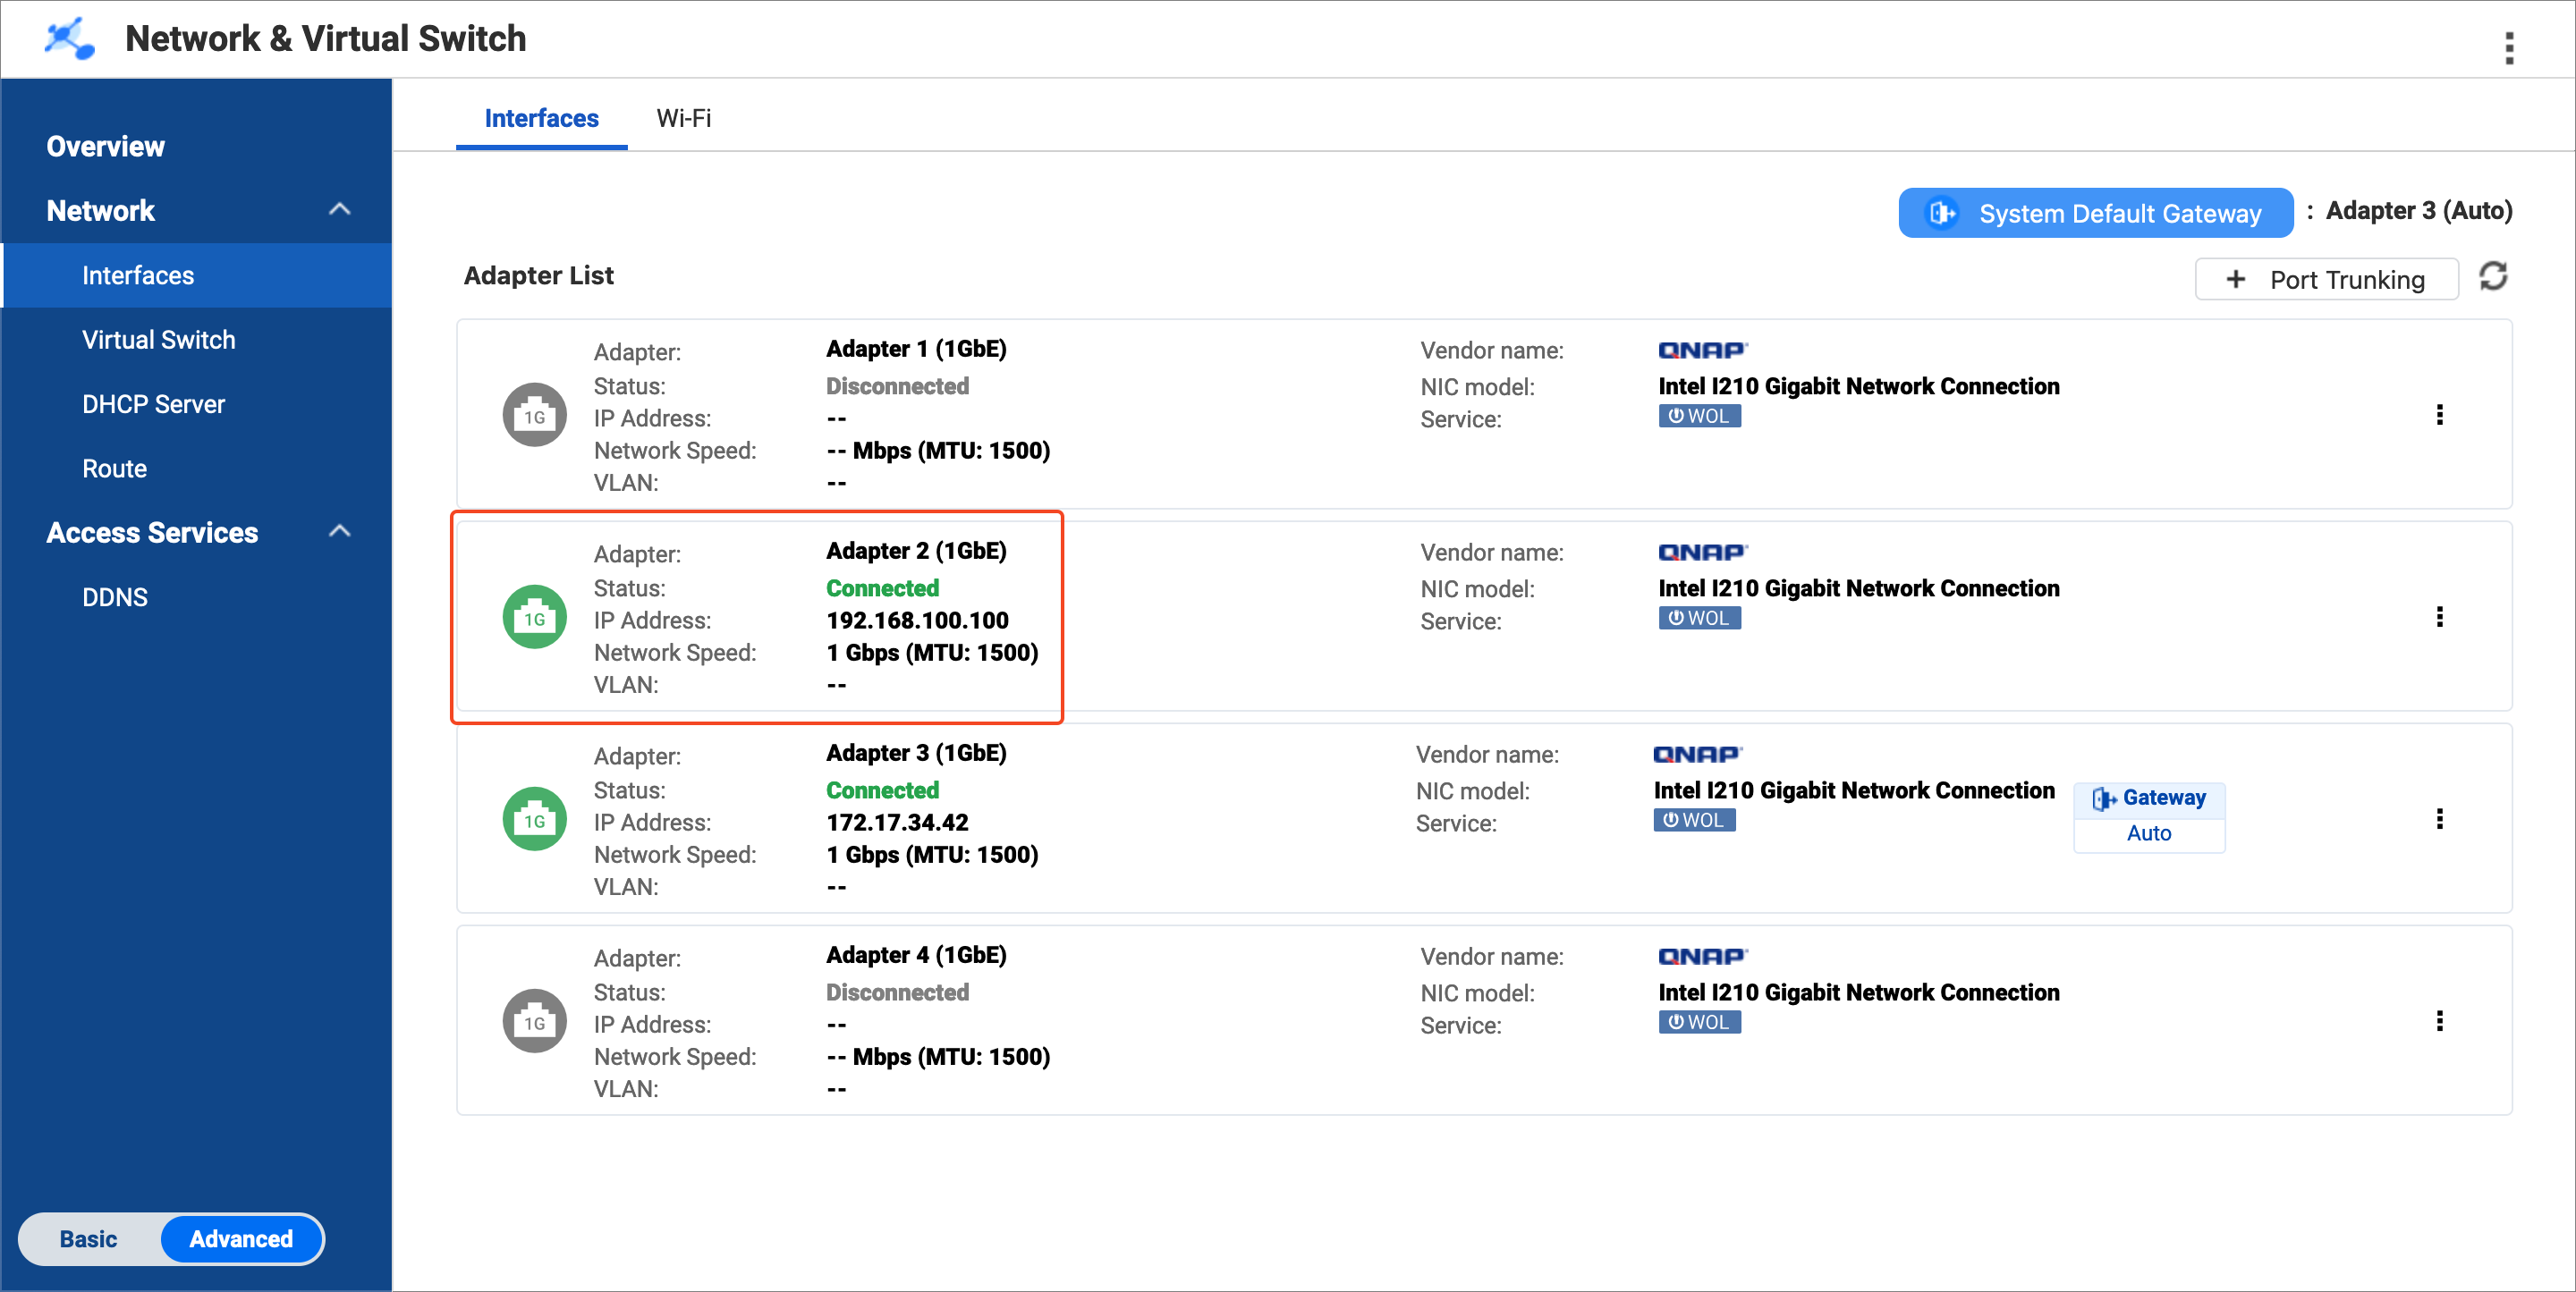Click the WOL badge on Adapter 2

(1699, 618)
